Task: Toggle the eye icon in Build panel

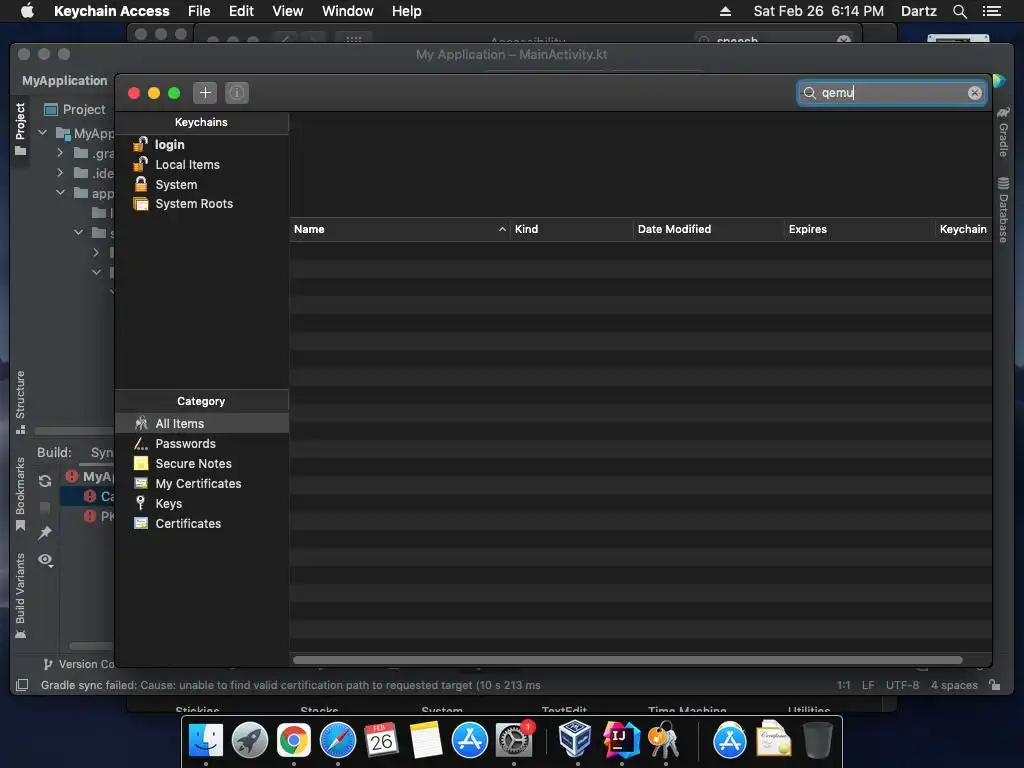Action: 45,560
